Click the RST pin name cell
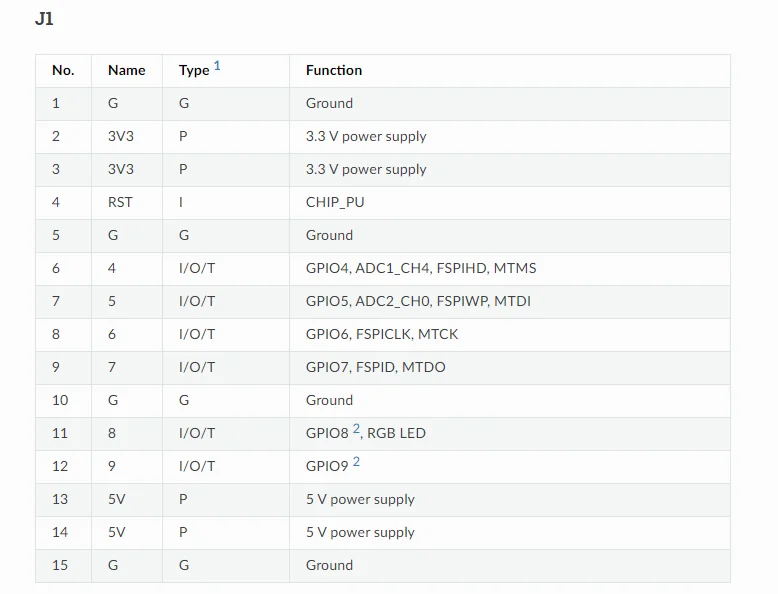778x594 pixels. click(x=120, y=202)
